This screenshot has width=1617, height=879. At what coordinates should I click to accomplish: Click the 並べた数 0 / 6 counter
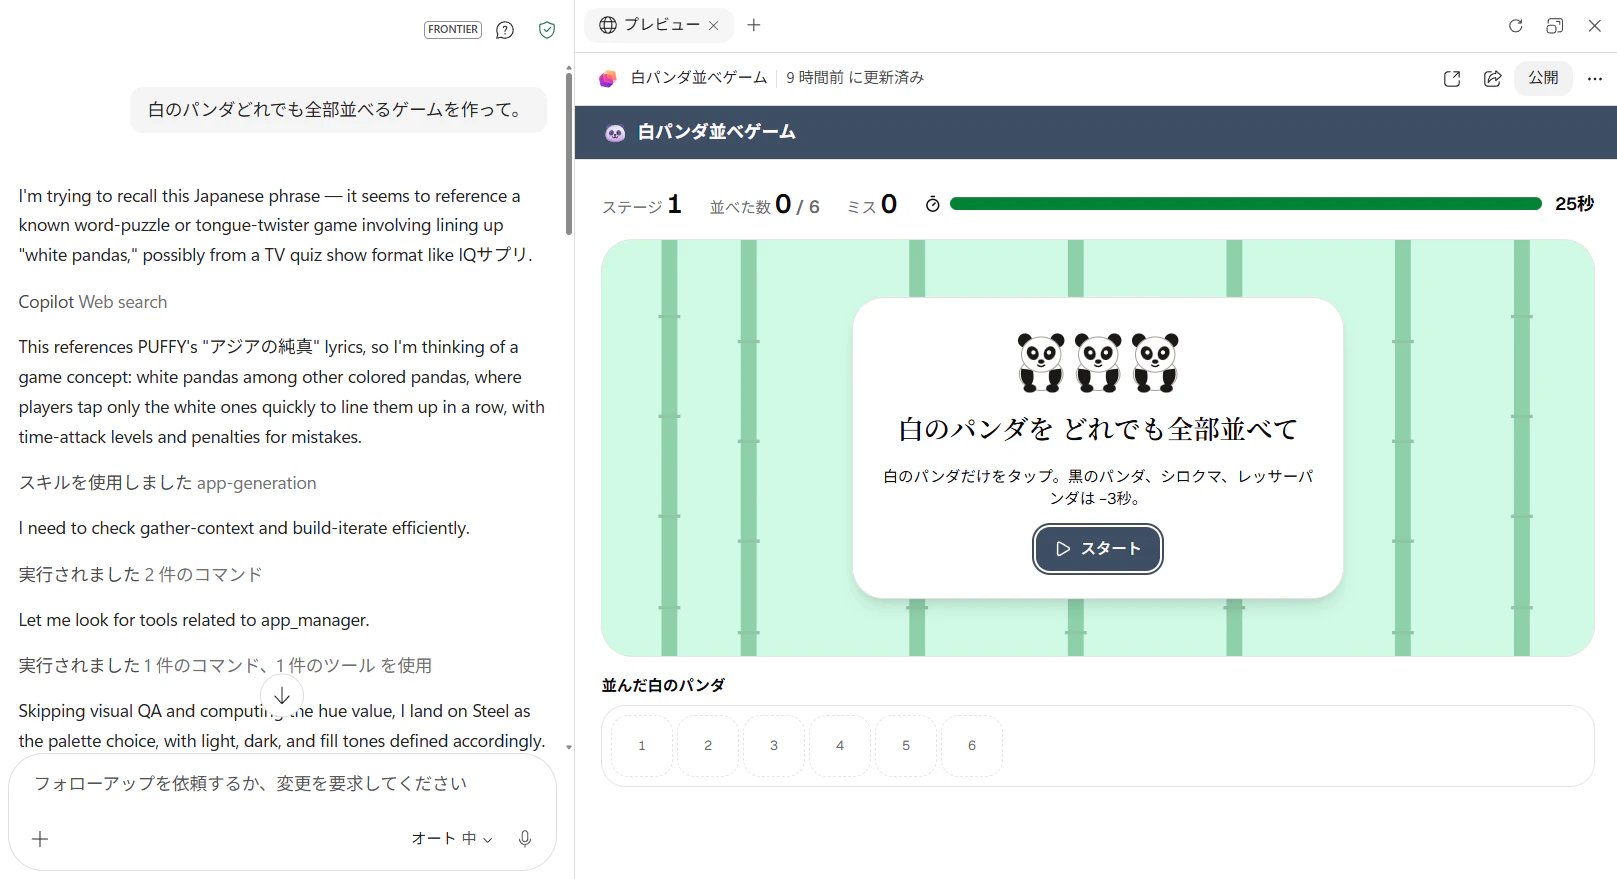tap(765, 205)
